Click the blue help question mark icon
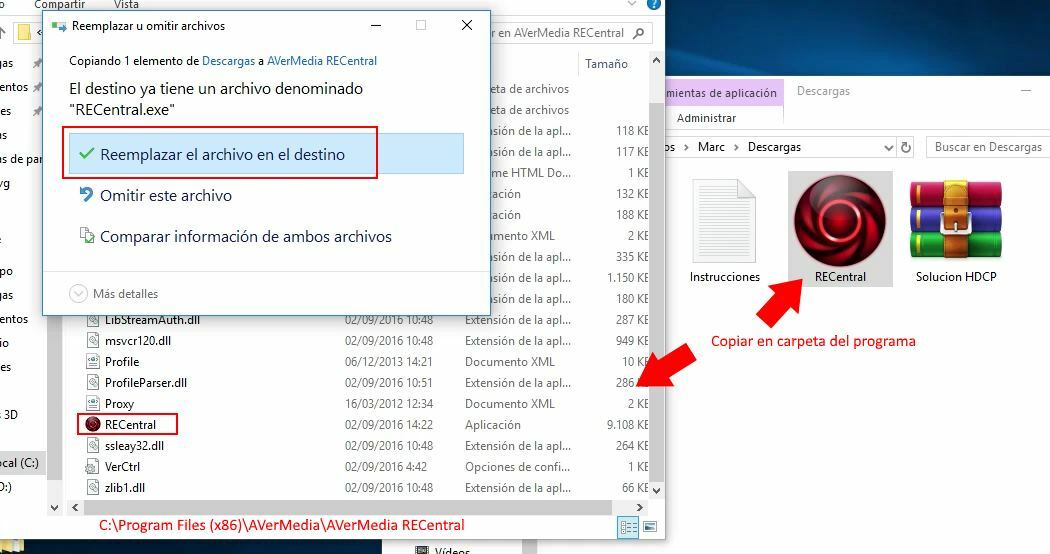1050x554 pixels. point(652,6)
